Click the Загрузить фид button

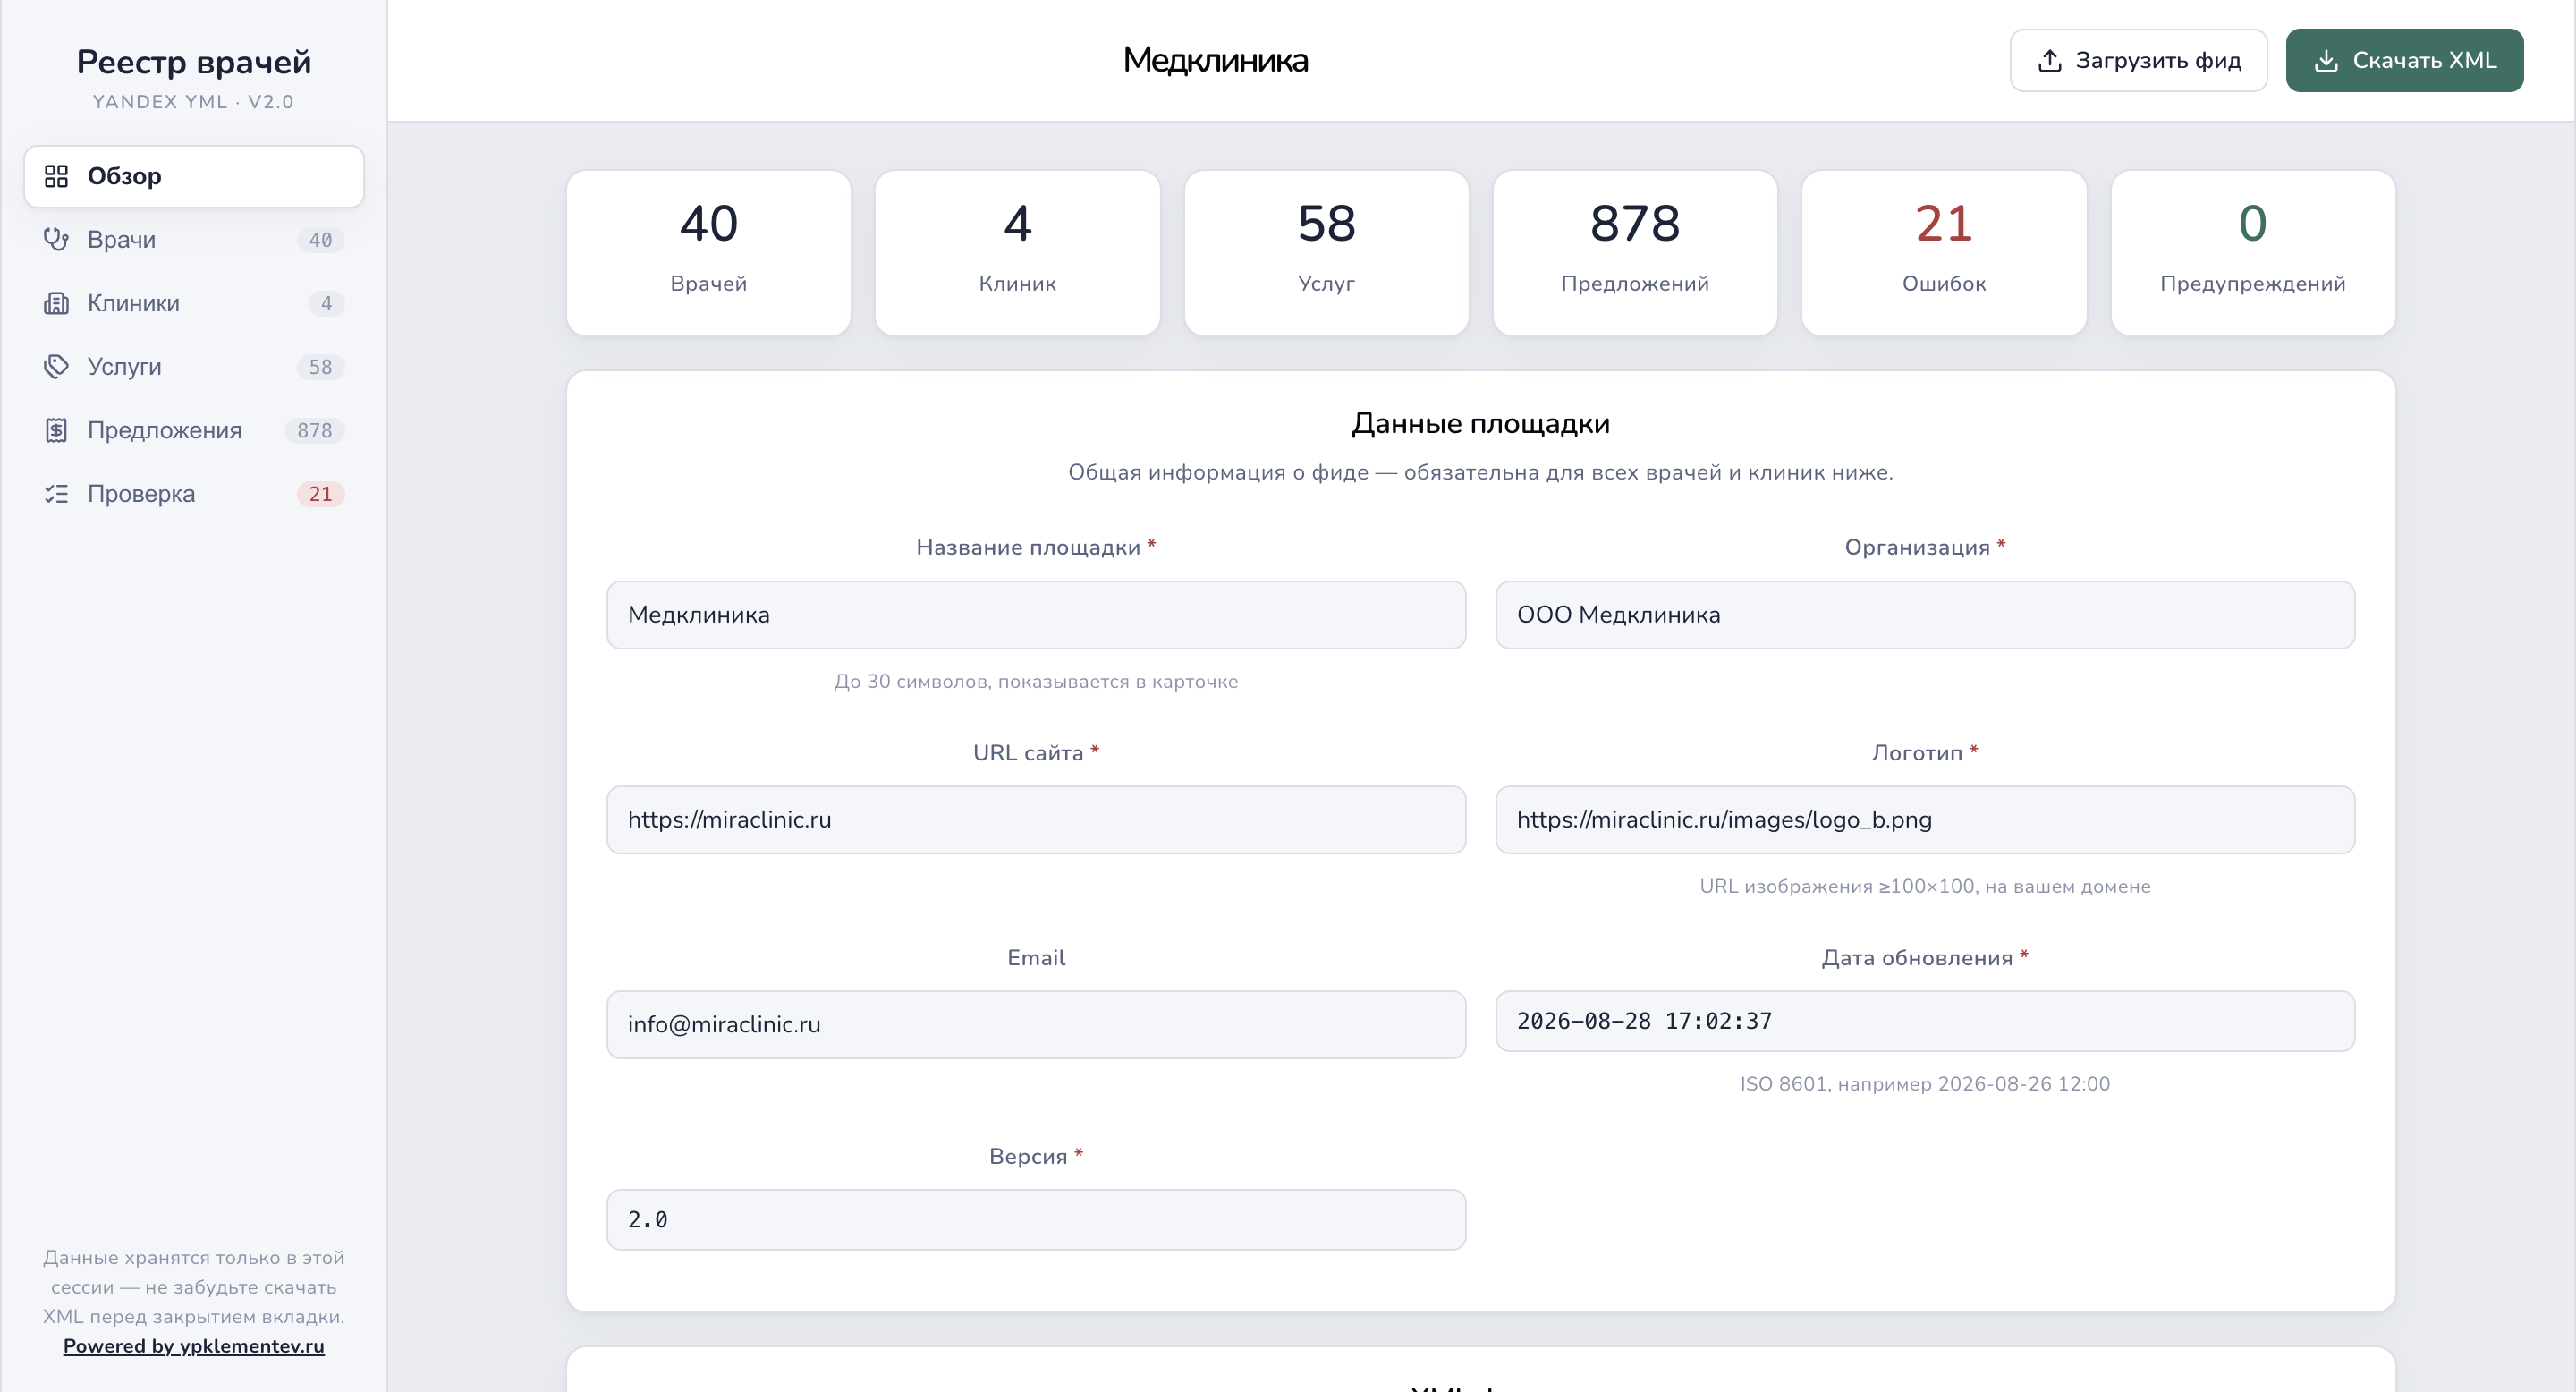tap(2138, 60)
